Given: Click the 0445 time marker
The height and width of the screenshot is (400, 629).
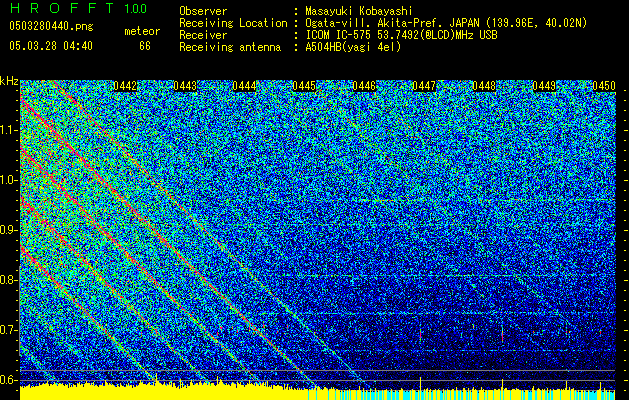Looking at the screenshot, I should pos(304,86).
